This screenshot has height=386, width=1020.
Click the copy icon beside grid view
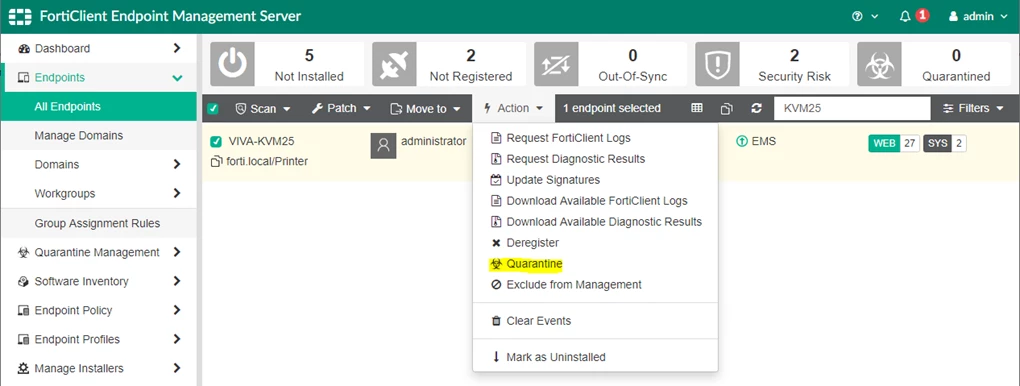[x=727, y=108]
